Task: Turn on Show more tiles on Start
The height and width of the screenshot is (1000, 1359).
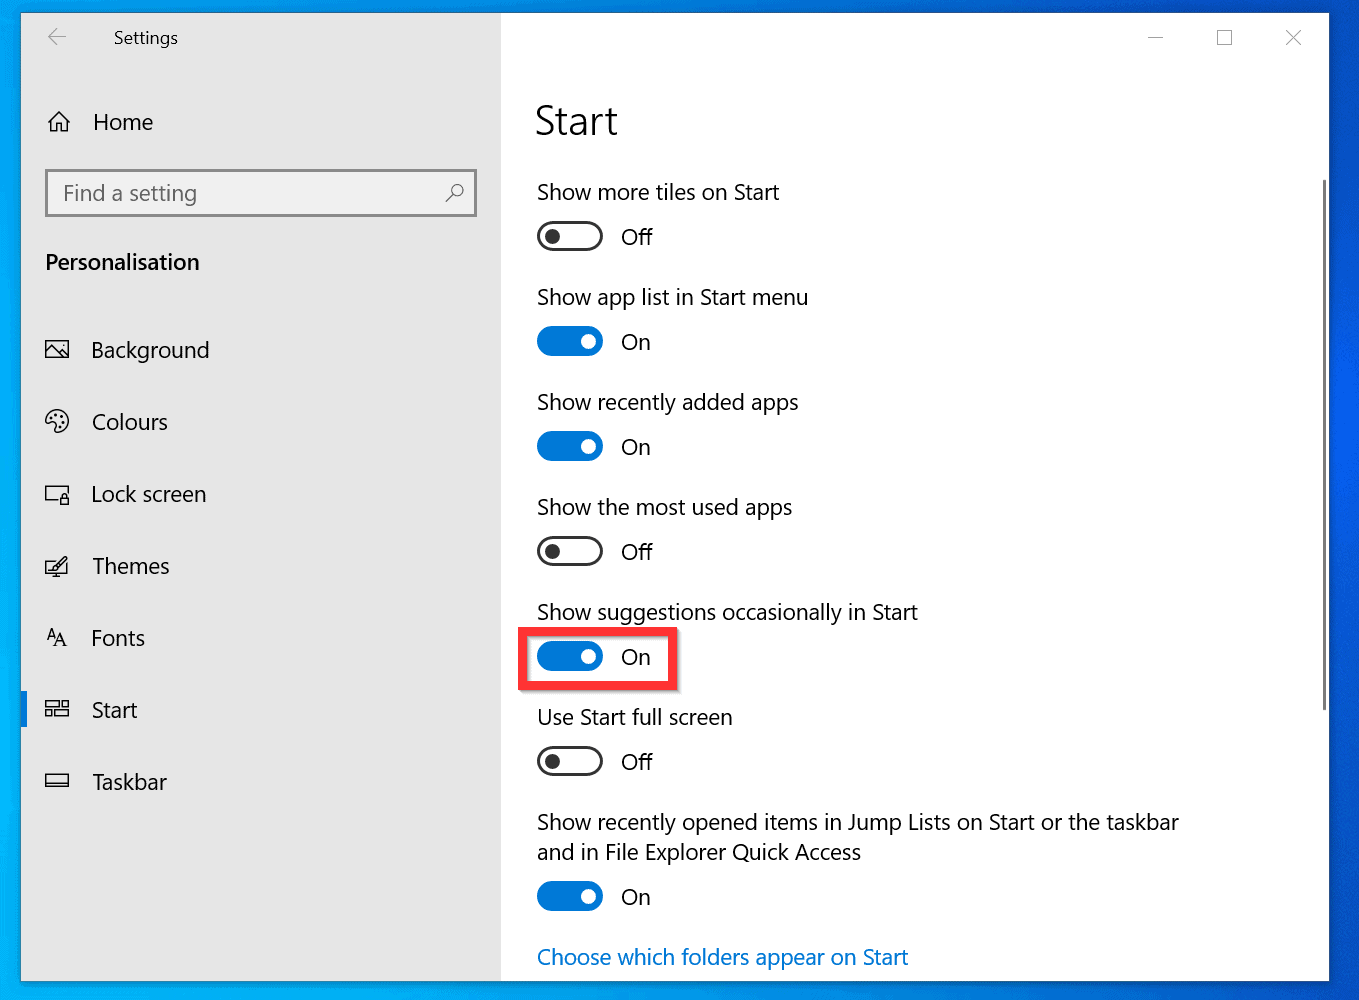Action: coord(570,237)
